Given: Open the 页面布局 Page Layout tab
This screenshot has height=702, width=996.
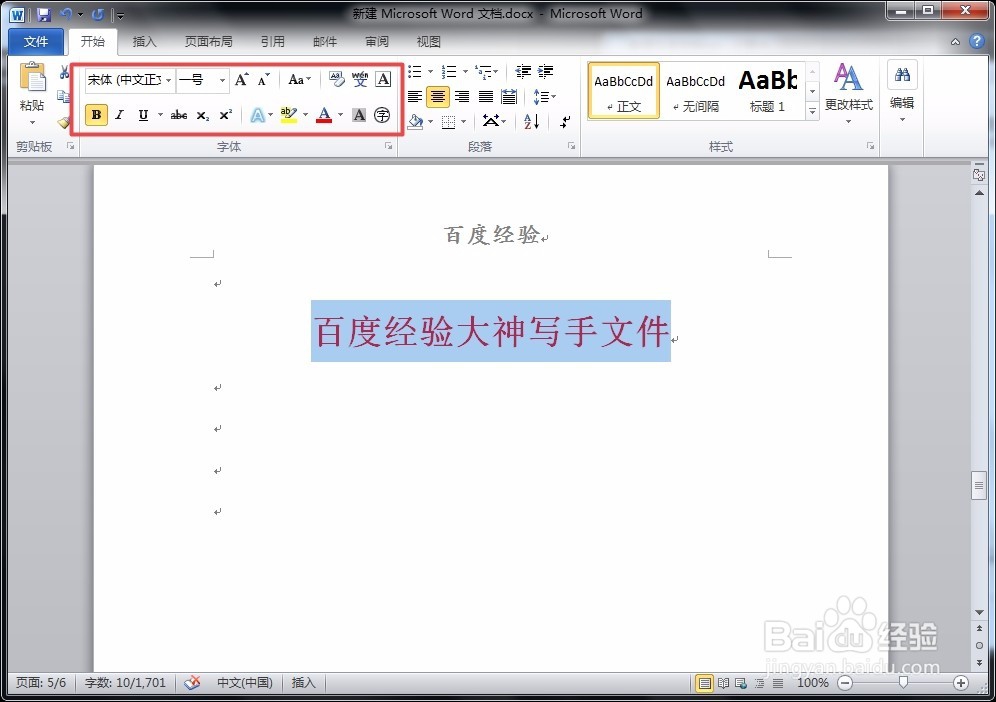Looking at the screenshot, I should point(208,41).
